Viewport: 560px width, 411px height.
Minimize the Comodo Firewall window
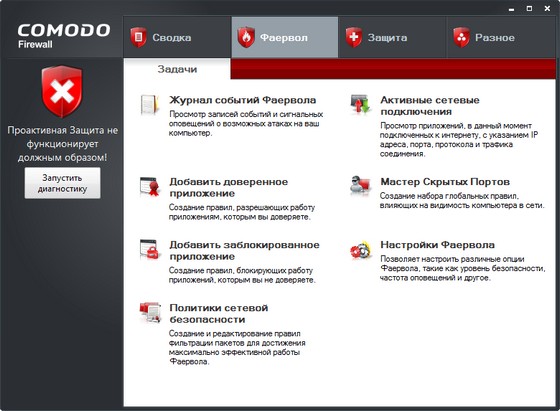[511, 9]
